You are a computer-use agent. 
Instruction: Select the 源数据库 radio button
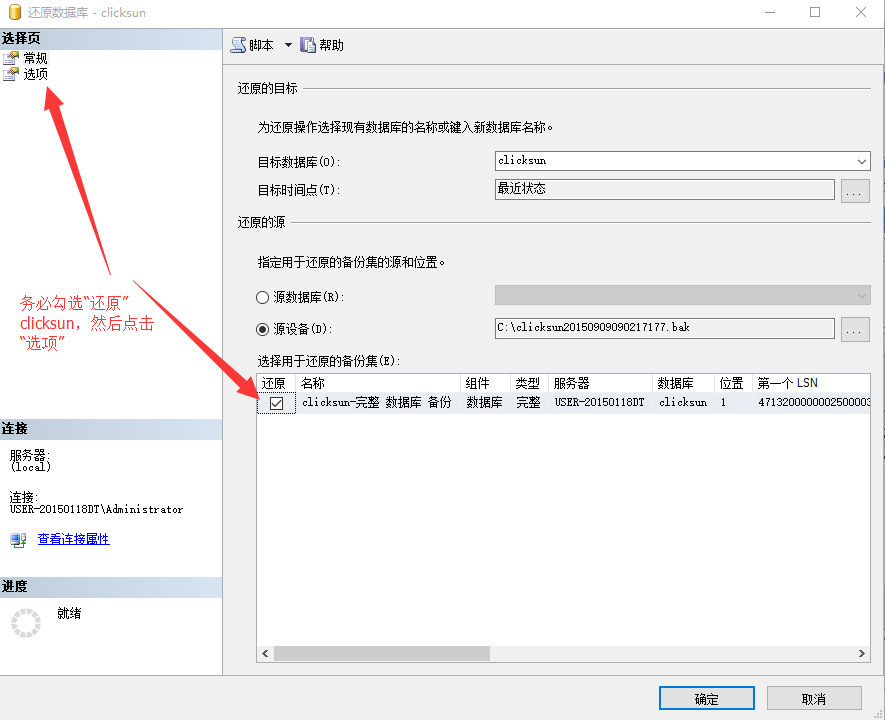pyautogui.click(x=264, y=297)
